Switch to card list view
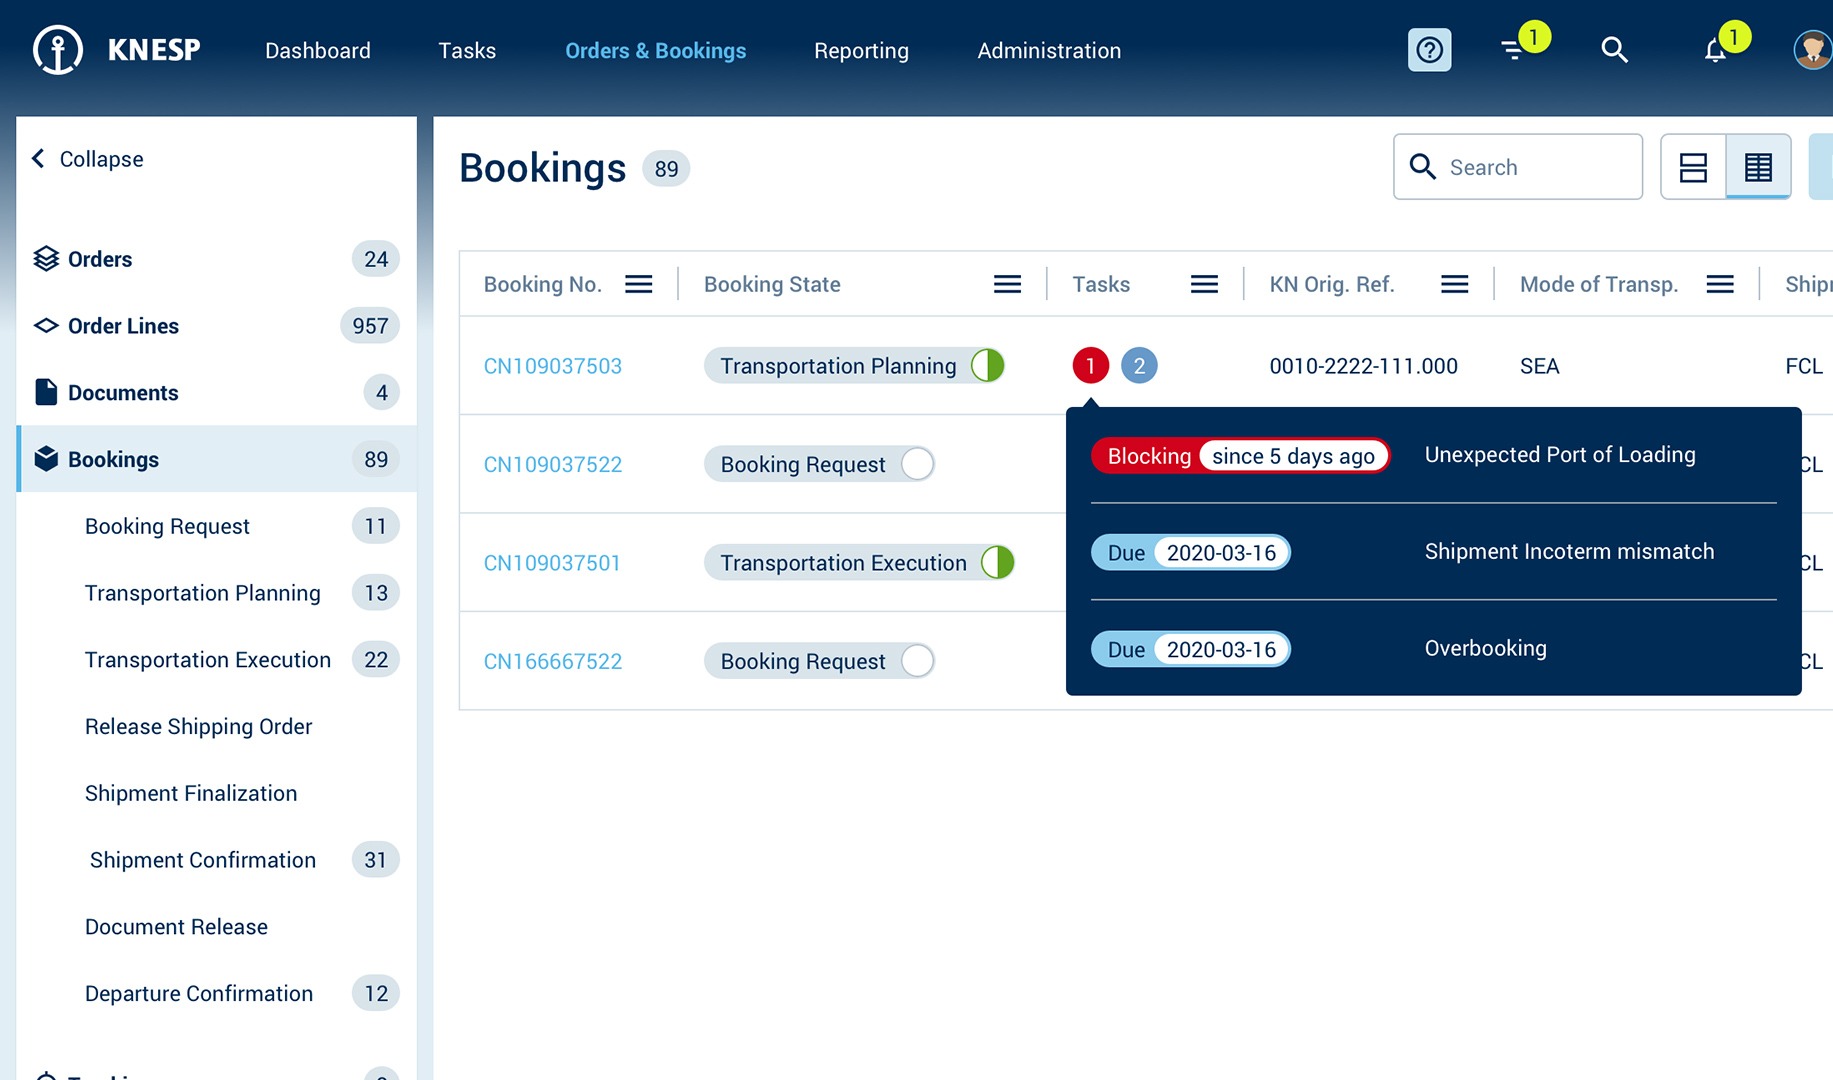The width and height of the screenshot is (1833, 1080). coord(1693,167)
